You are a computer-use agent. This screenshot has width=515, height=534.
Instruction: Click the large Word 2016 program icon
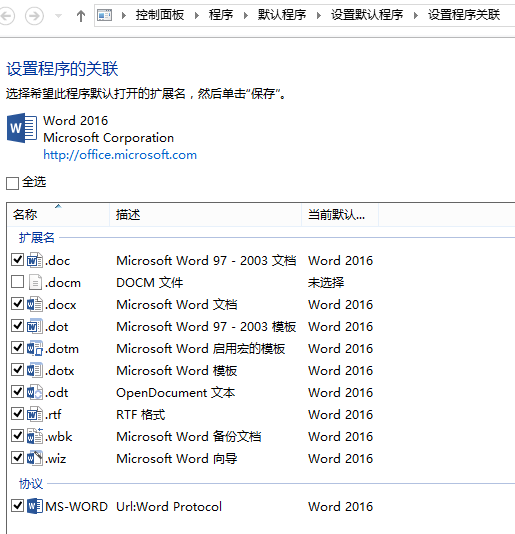[22, 128]
